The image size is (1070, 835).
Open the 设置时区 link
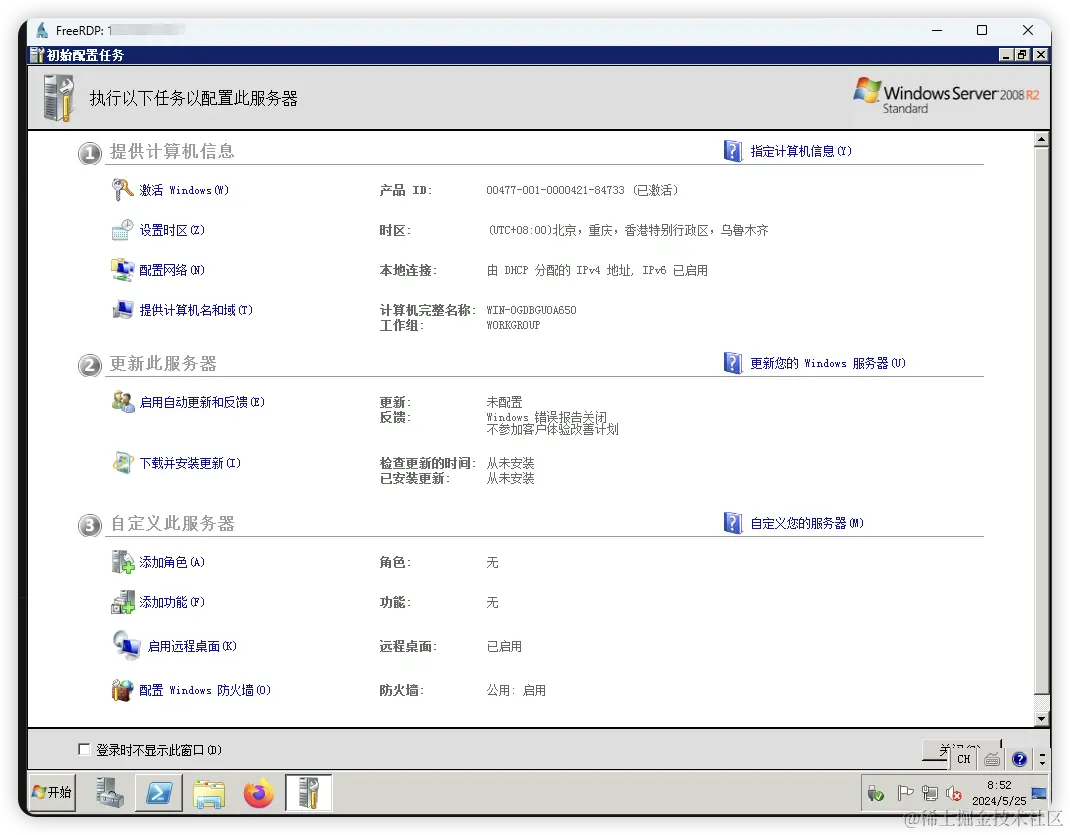(172, 231)
